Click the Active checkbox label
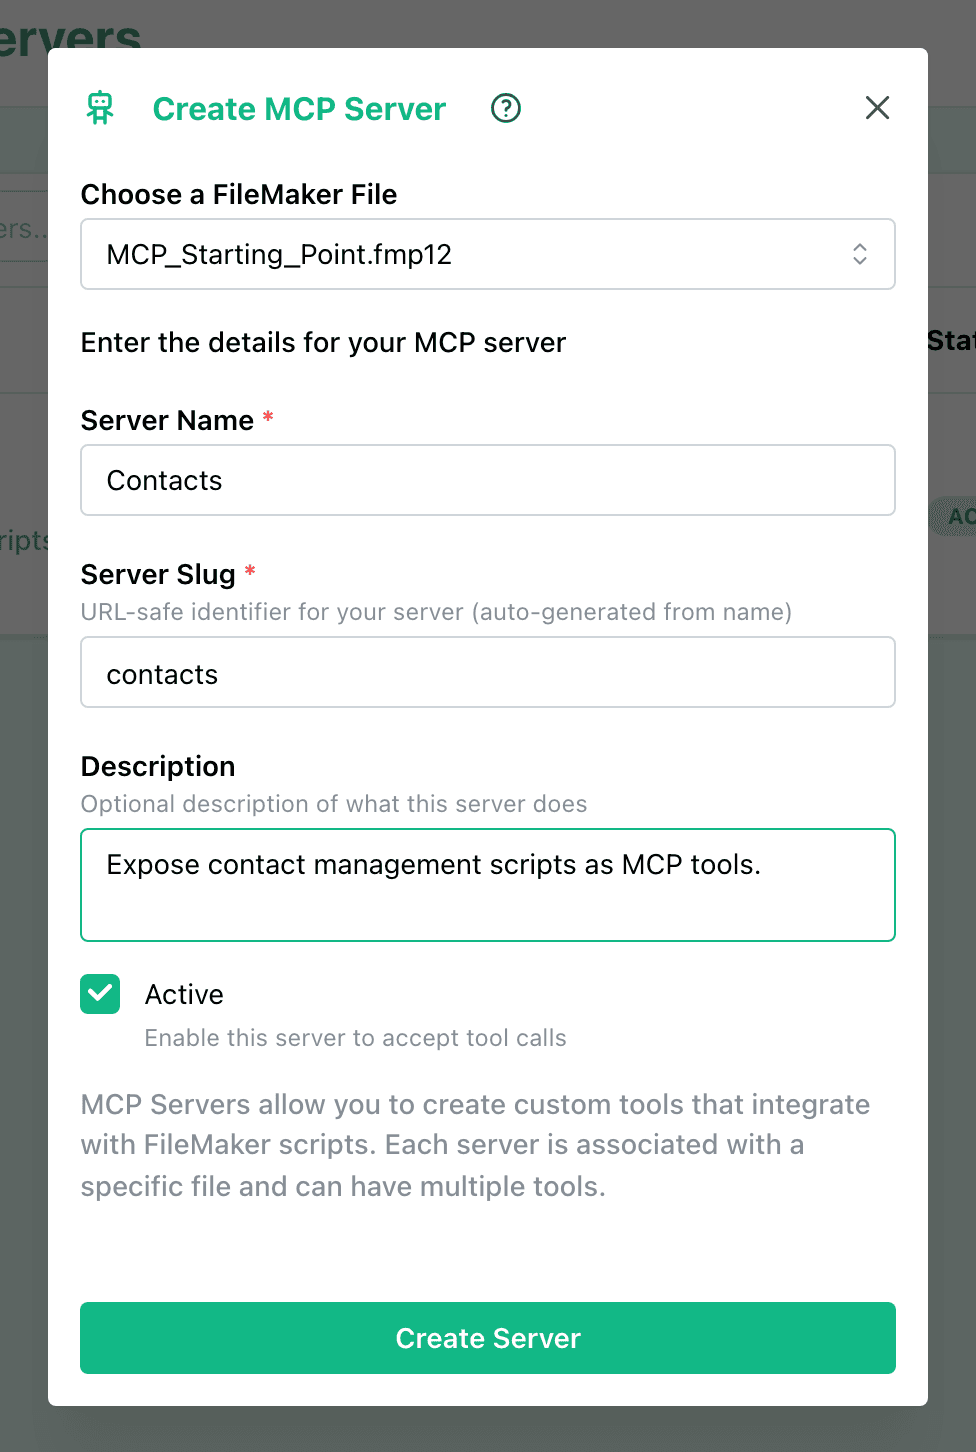976x1452 pixels. coord(184,994)
